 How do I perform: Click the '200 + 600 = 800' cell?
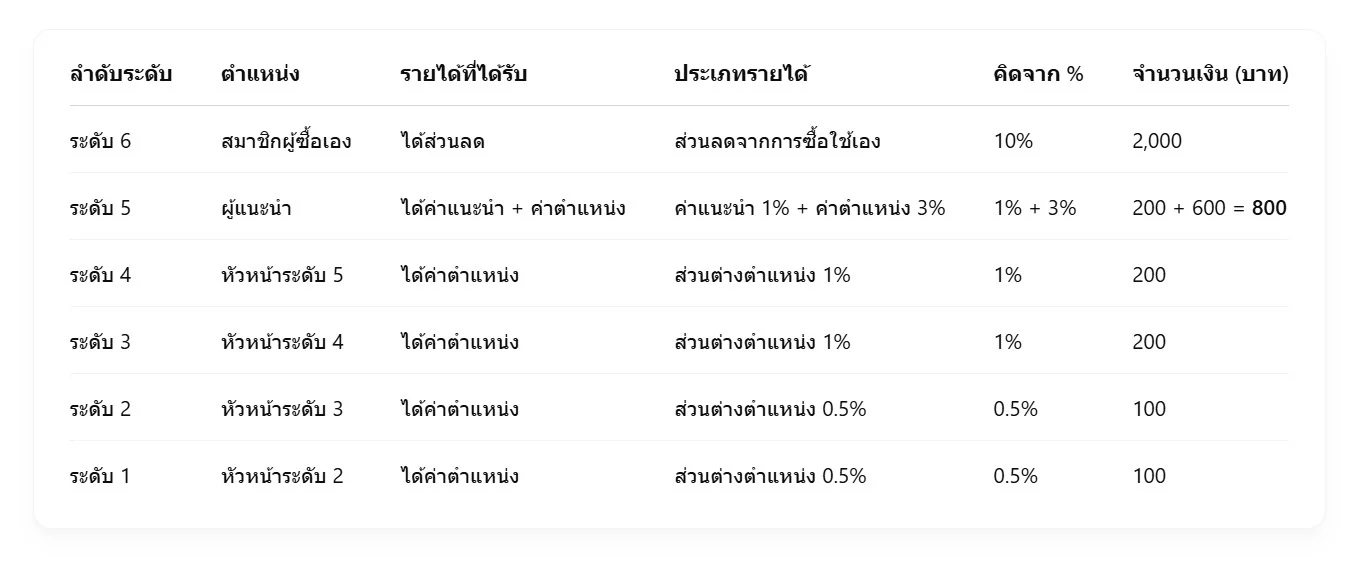click(x=1209, y=208)
